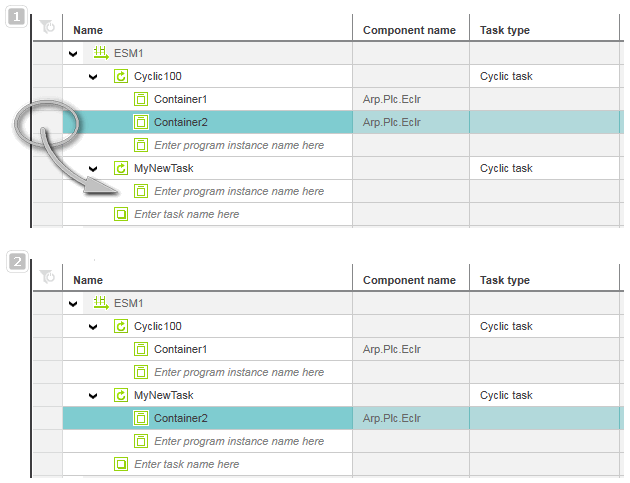The width and height of the screenshot is (630, 483).
Task: Click the Name column header in the upper table
Action: click(88, 30)
